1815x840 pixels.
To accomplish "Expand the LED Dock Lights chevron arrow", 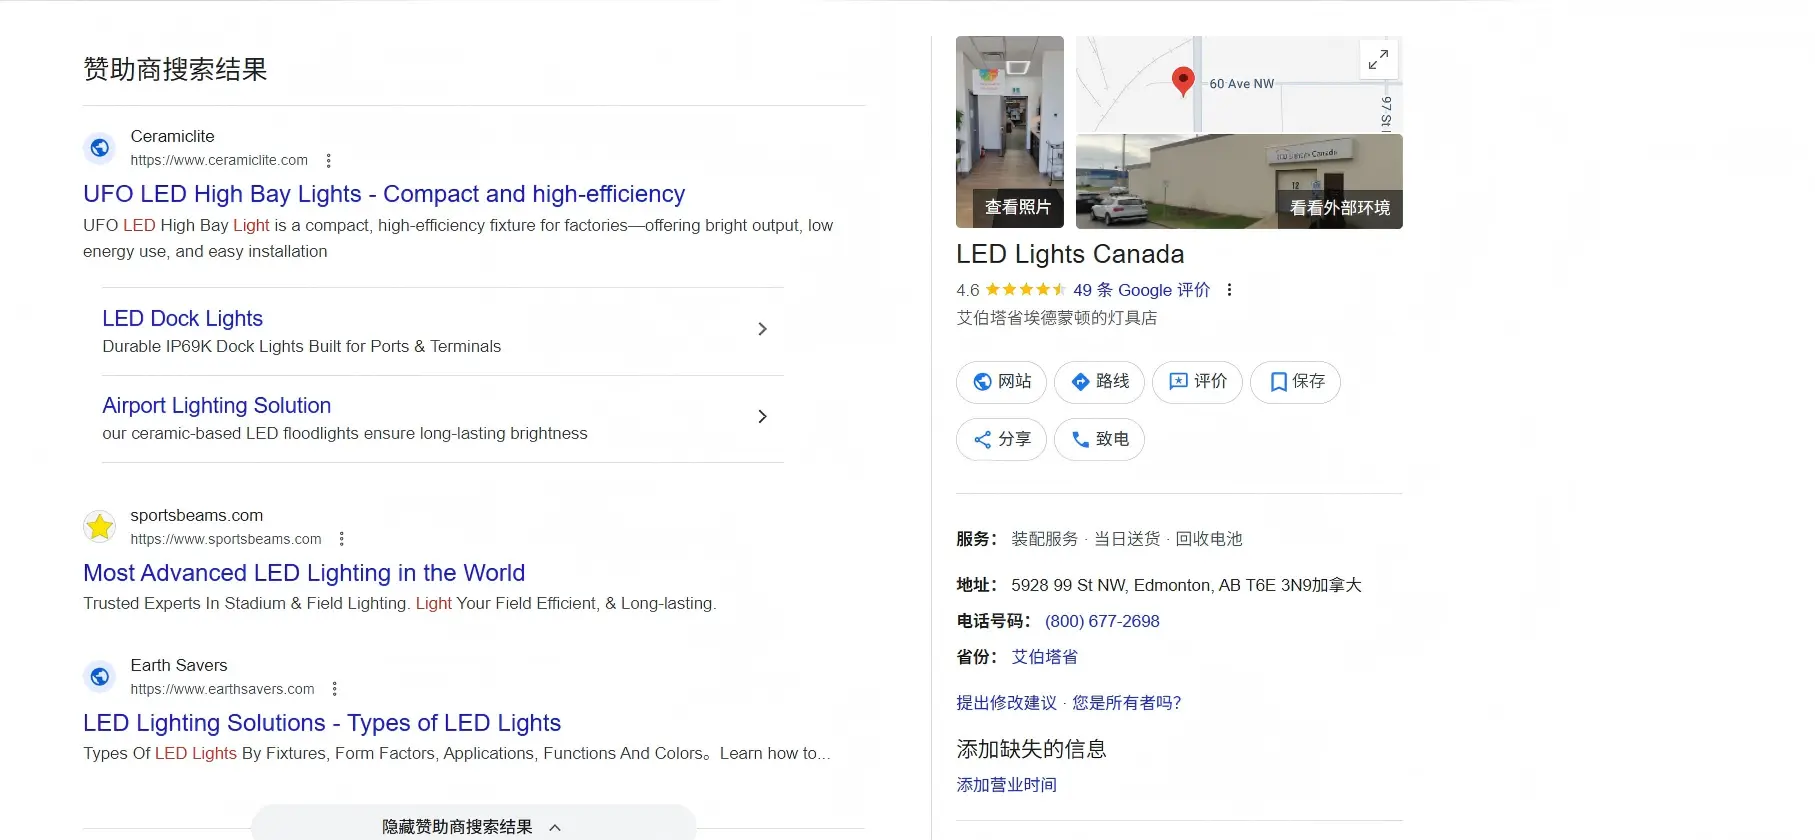I will pos(762,329).
